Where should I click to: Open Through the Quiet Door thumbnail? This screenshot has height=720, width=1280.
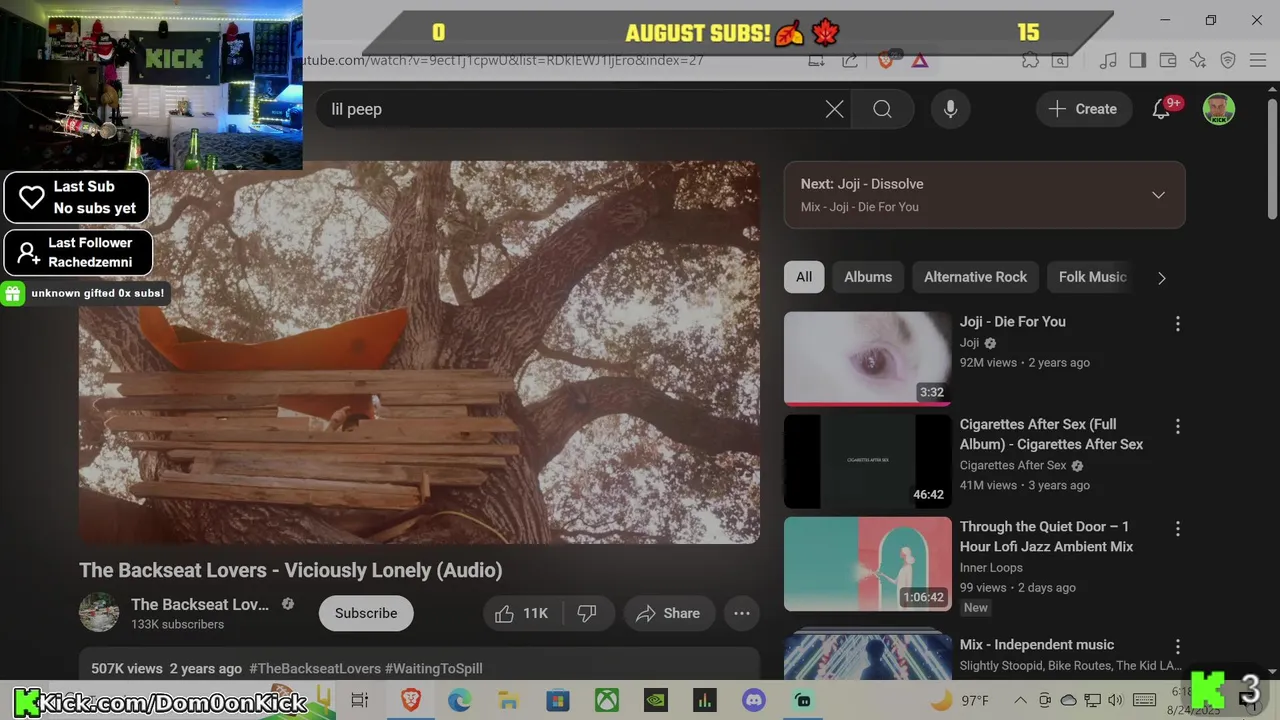coord(868,564)
